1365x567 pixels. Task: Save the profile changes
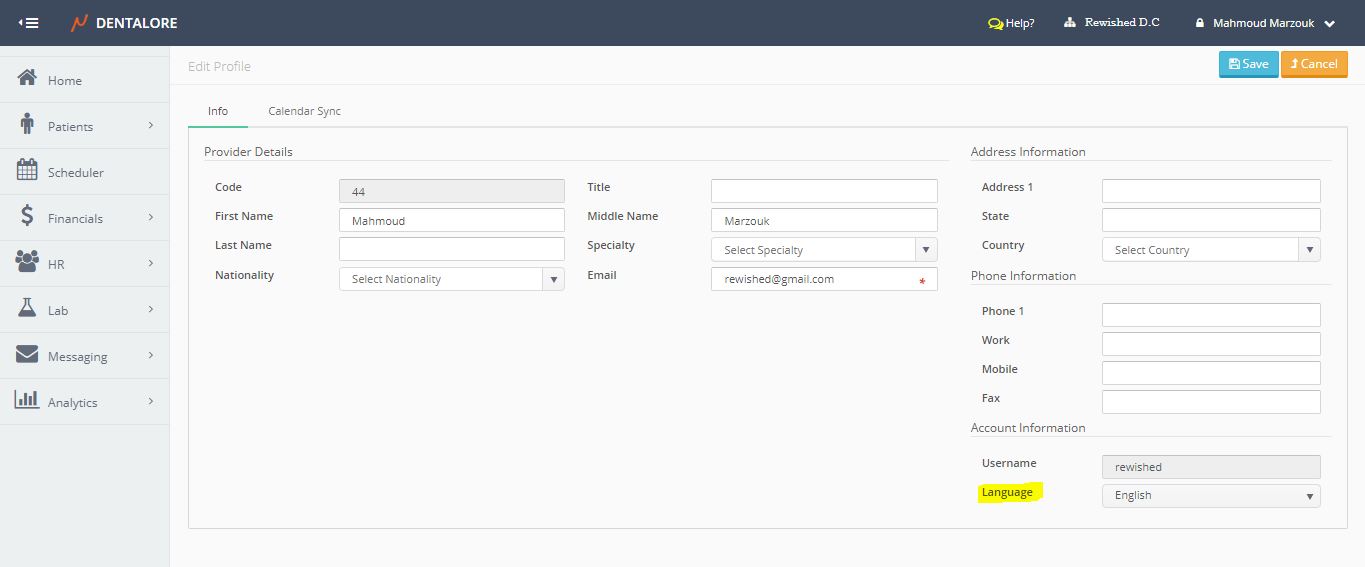click(x=1248, y=64)
